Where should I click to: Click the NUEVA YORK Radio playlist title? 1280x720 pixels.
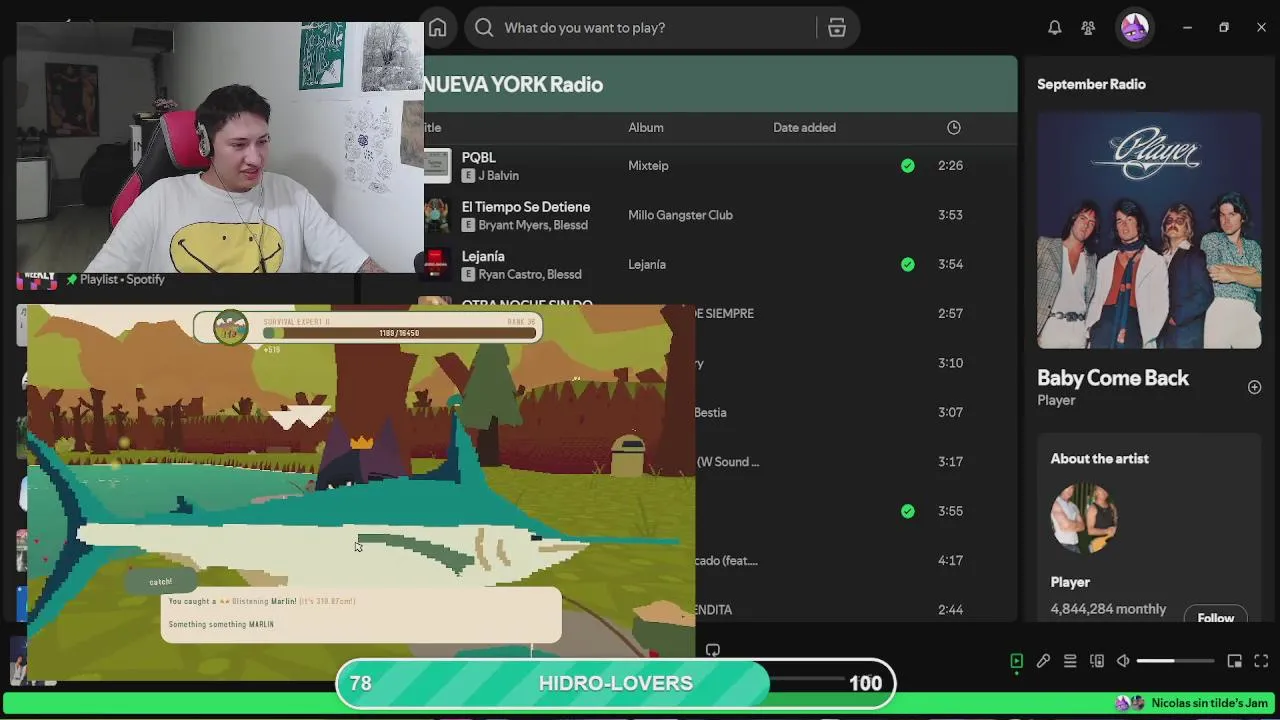(x=513, y=84)
